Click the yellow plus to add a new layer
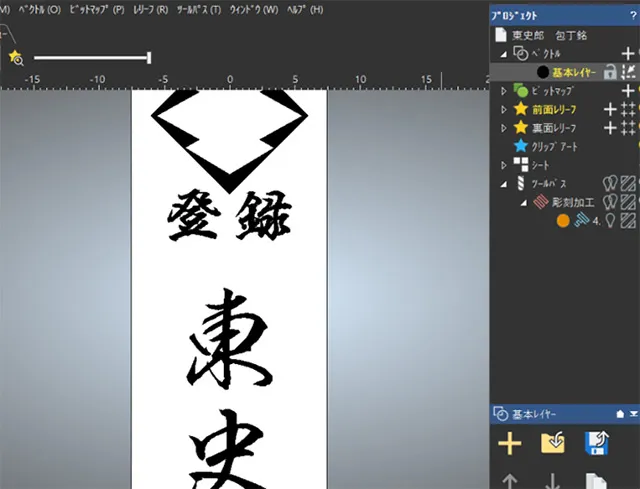This screenshot has height=489, width=640. [510, 443]
